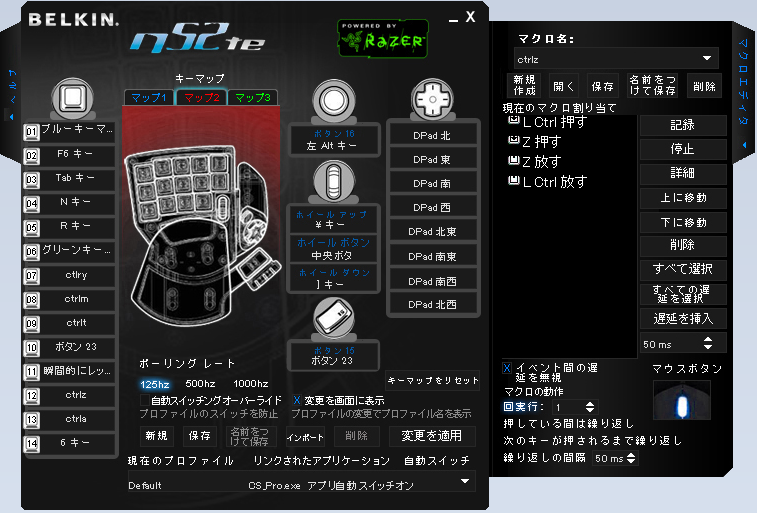Select key number 08 icon

pos(31,300)
